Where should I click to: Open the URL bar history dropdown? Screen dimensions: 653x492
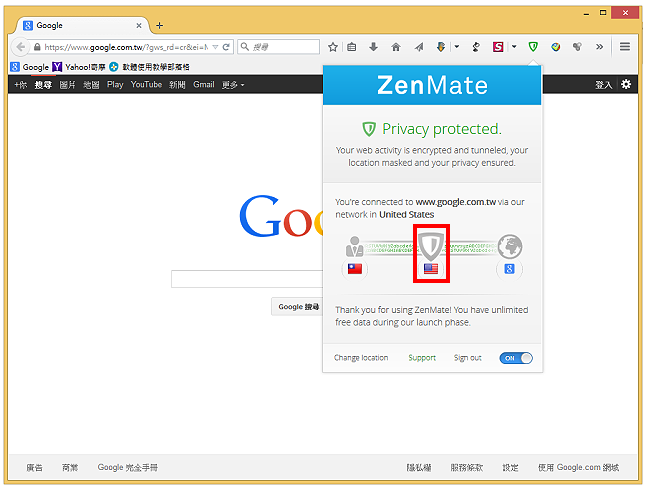click(215, 47)
